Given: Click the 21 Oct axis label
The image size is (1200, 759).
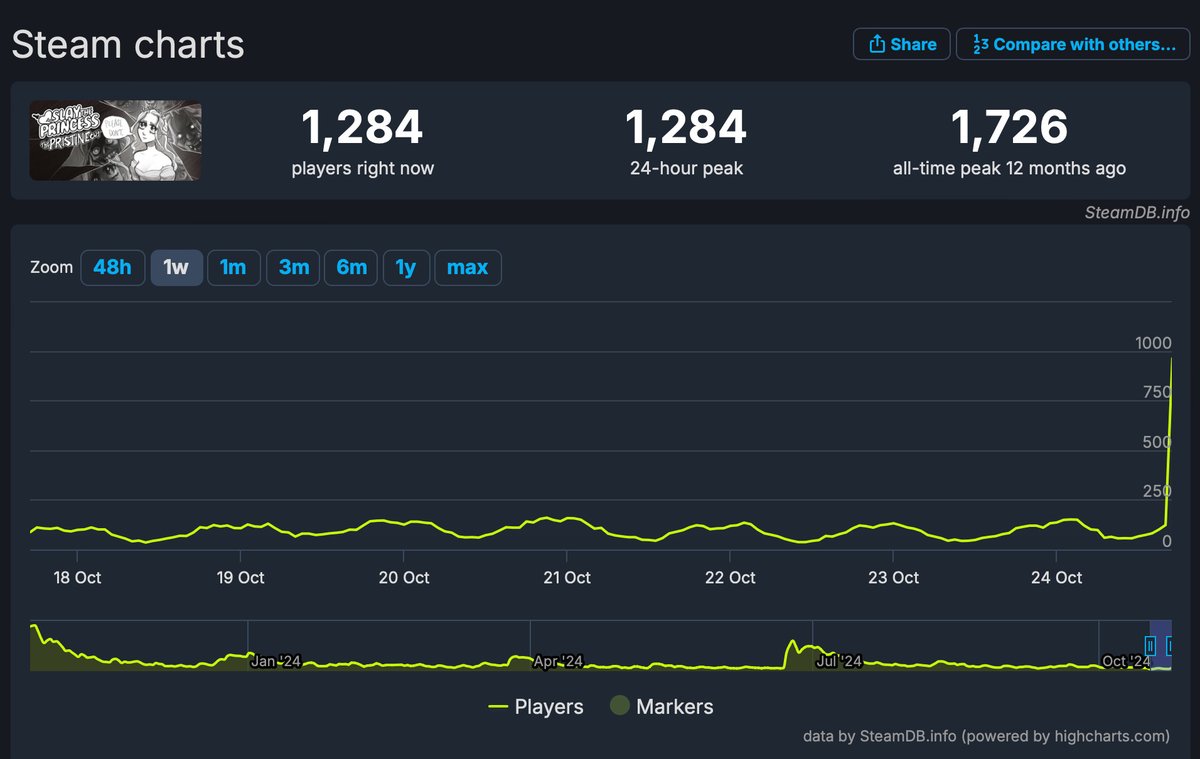Looking at the screenshot, I should tap(566, 577).
